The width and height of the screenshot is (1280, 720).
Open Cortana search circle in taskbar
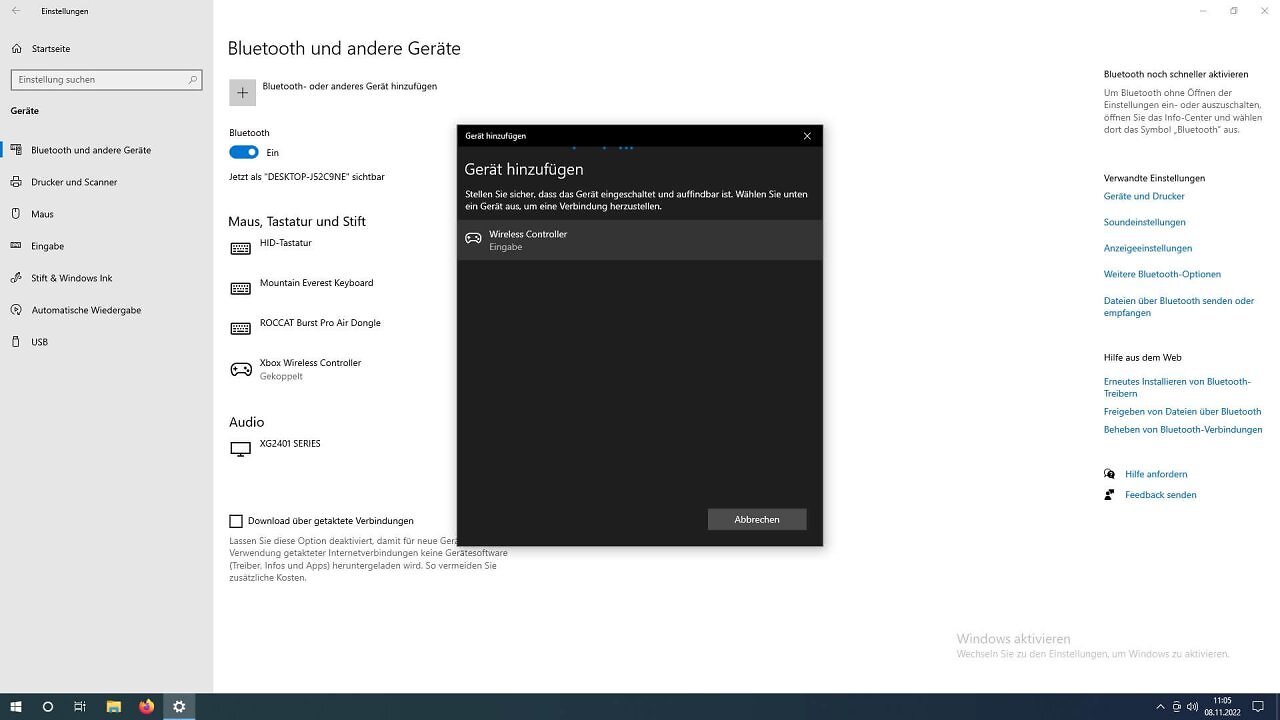[x=47, y=706]
